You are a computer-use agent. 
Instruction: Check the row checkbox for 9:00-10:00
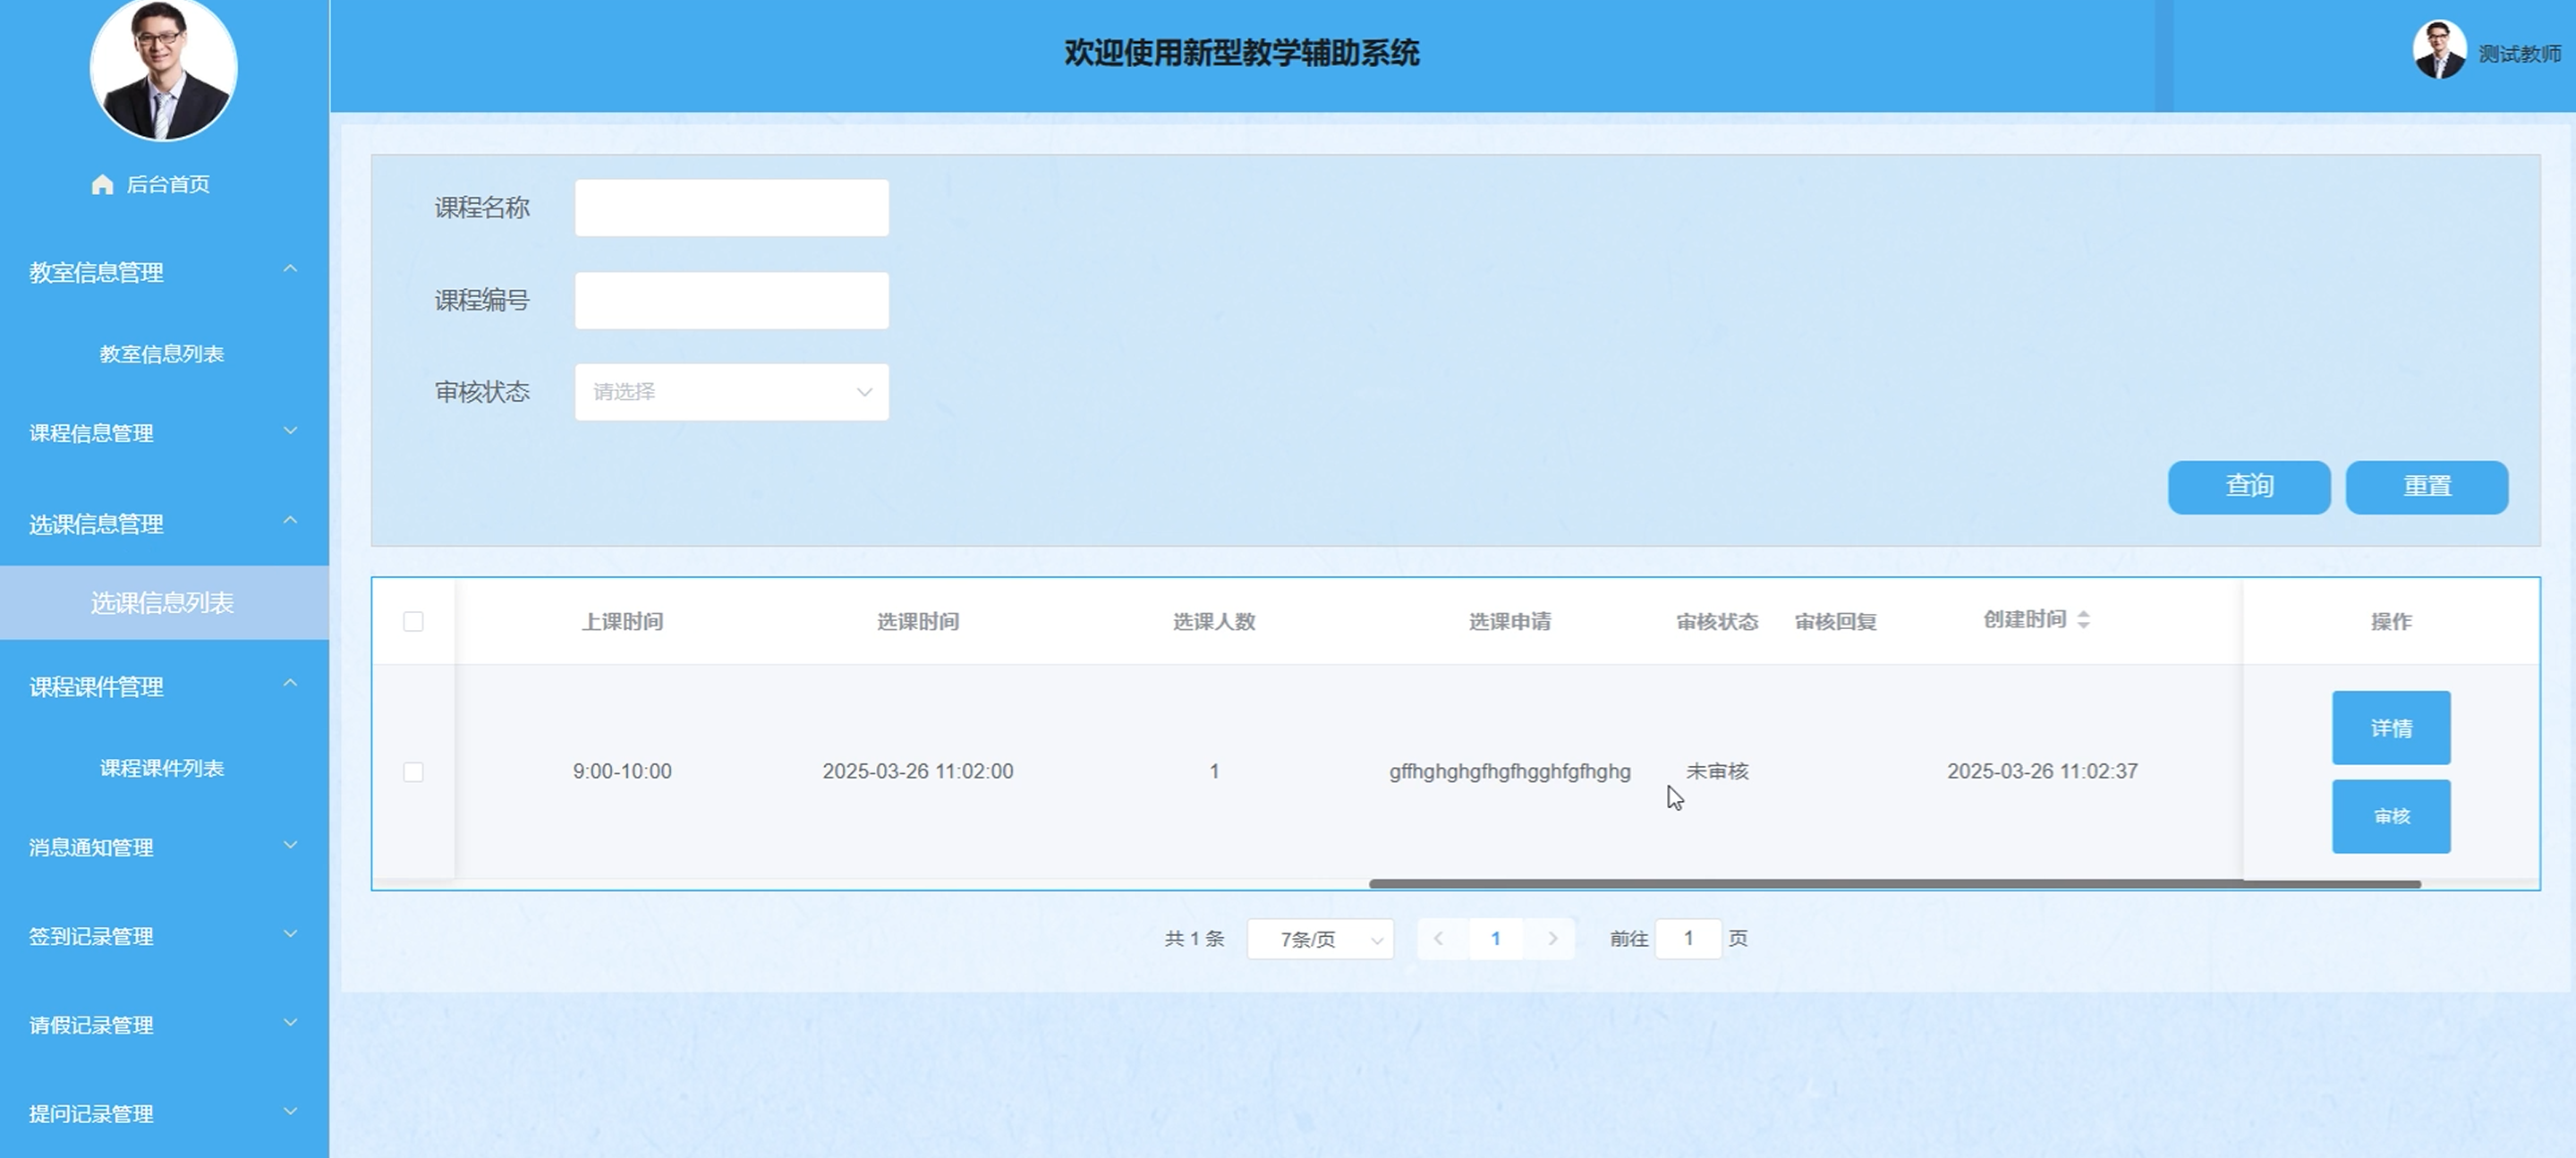click(x=413, y=772)
